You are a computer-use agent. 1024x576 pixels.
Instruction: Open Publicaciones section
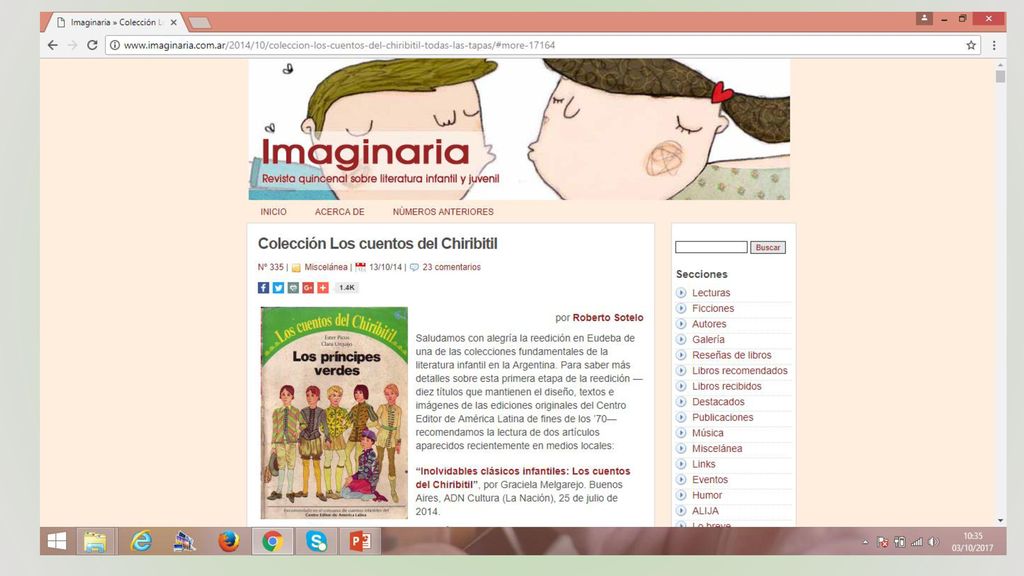tap(723, 417)
